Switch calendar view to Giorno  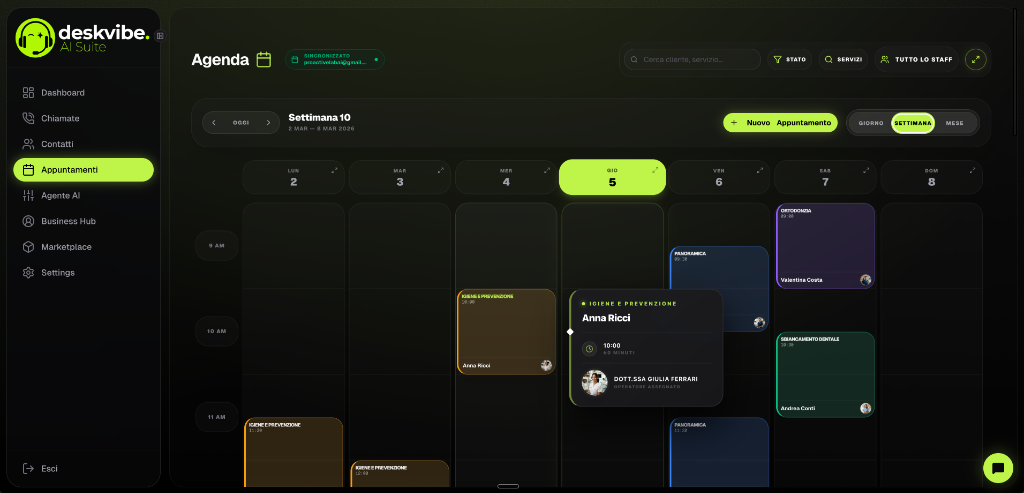click(x=870, y=123)
